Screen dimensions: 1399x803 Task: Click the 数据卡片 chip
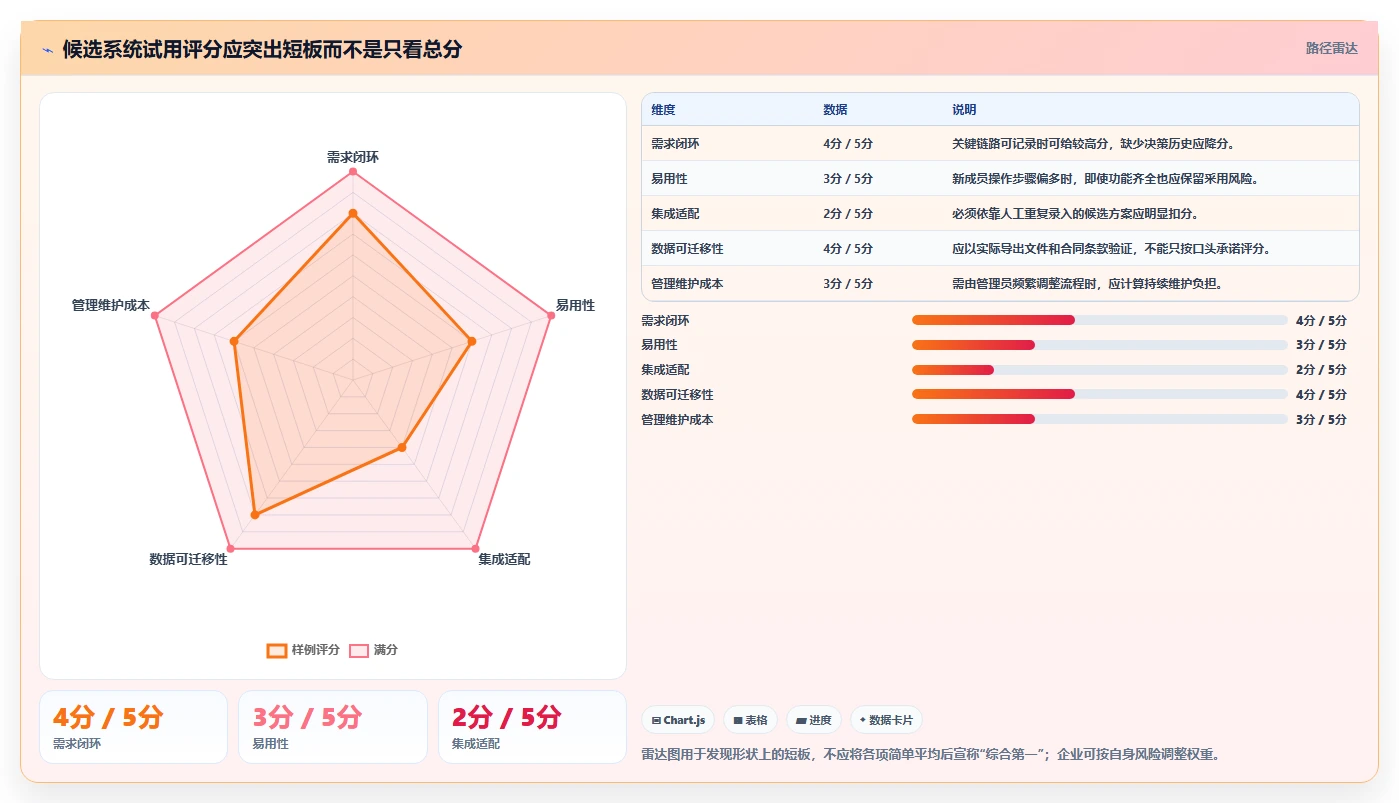(886, 720)
